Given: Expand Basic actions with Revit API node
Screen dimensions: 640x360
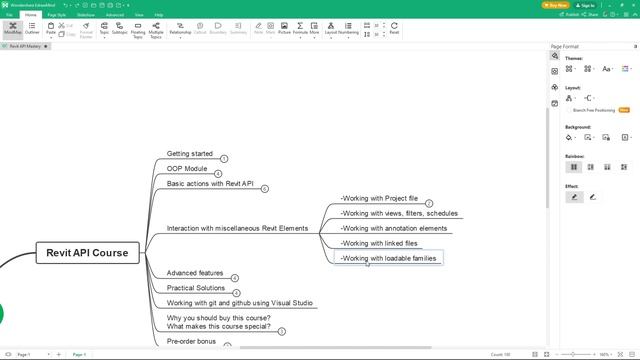Looking at the screenshot, I should click(264, 189).
